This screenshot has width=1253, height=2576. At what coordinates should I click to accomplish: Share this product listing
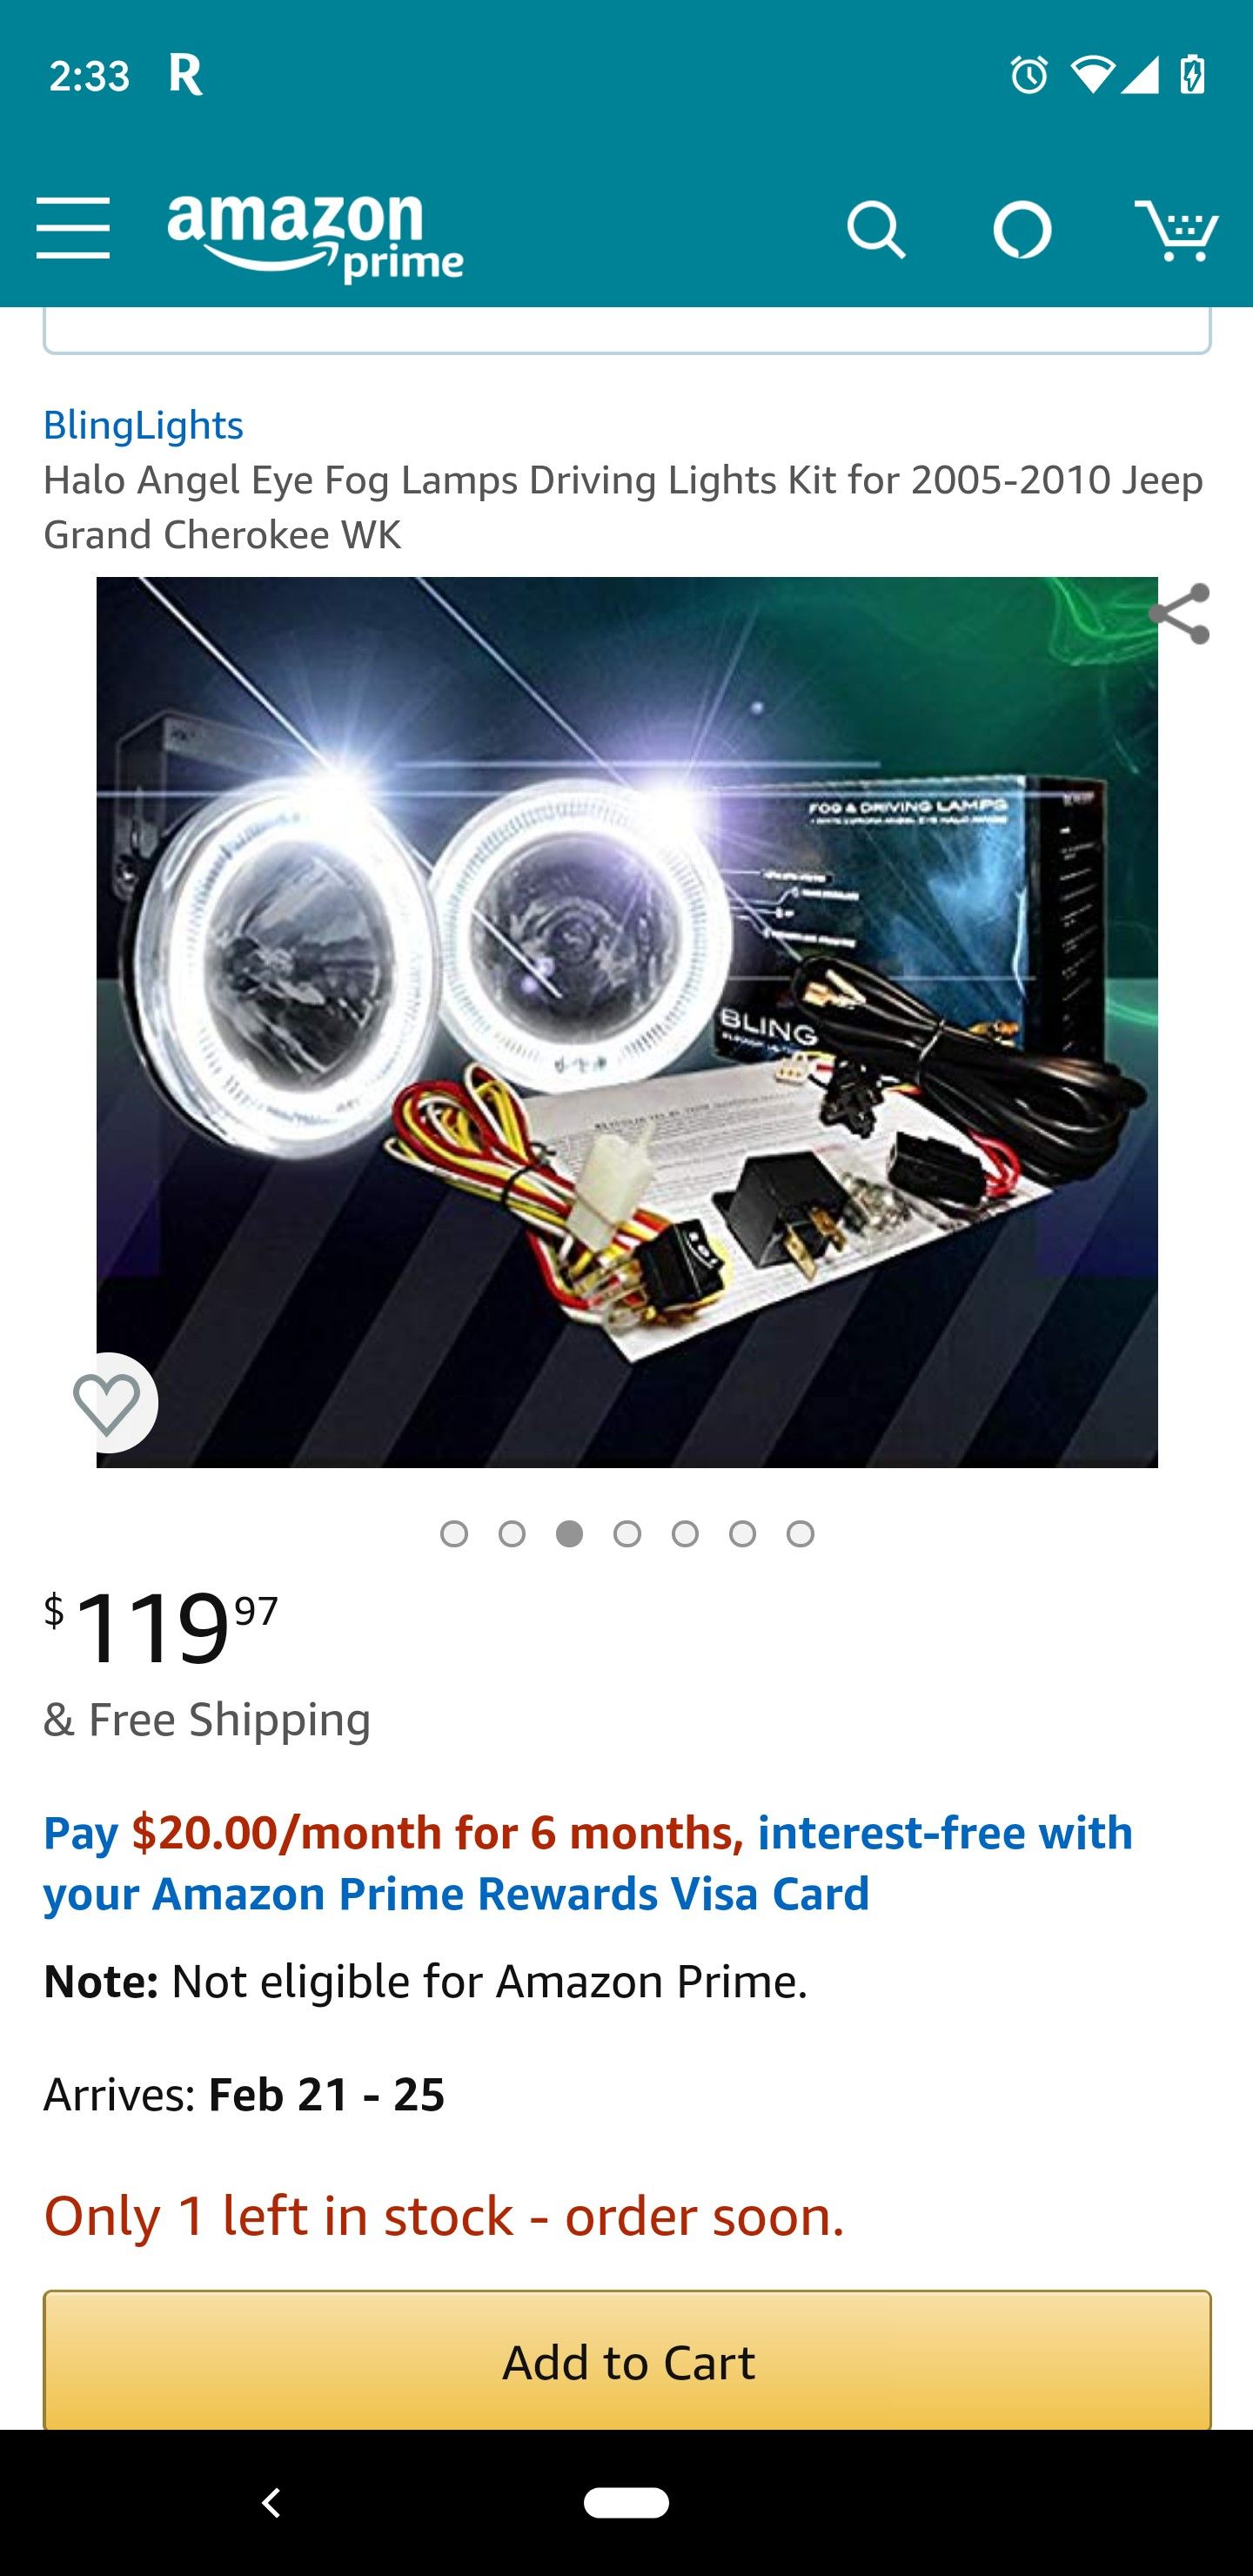(x=1180, y=614)
